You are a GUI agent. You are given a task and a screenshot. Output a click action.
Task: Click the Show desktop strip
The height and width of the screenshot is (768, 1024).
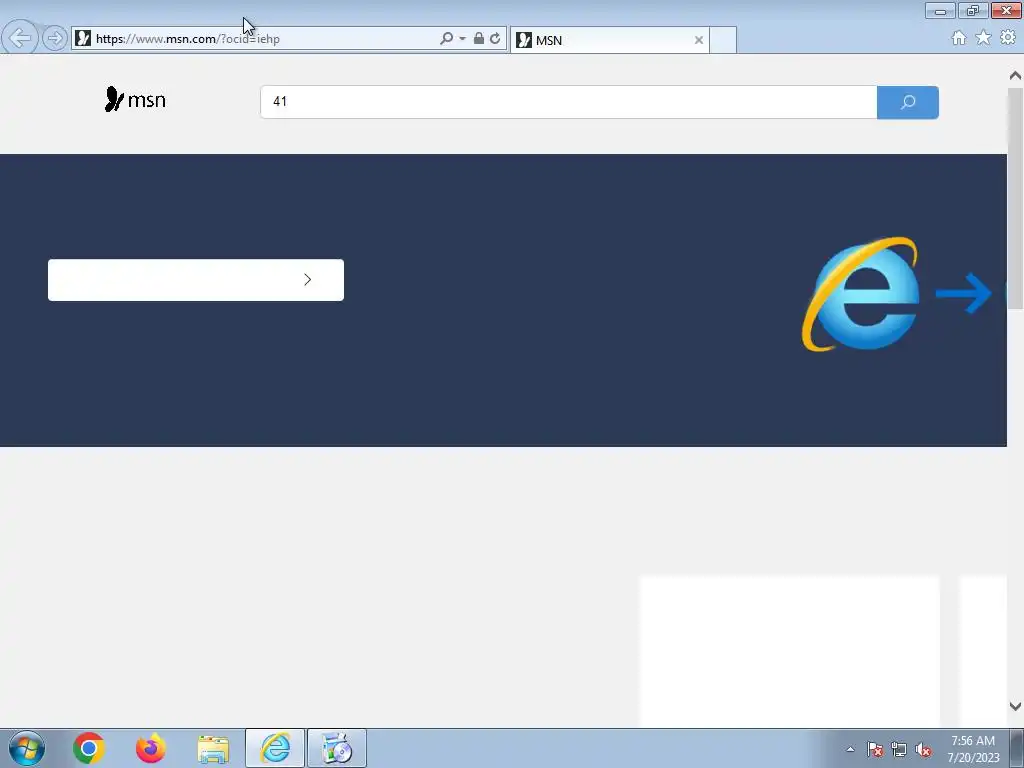(1017, 748)
